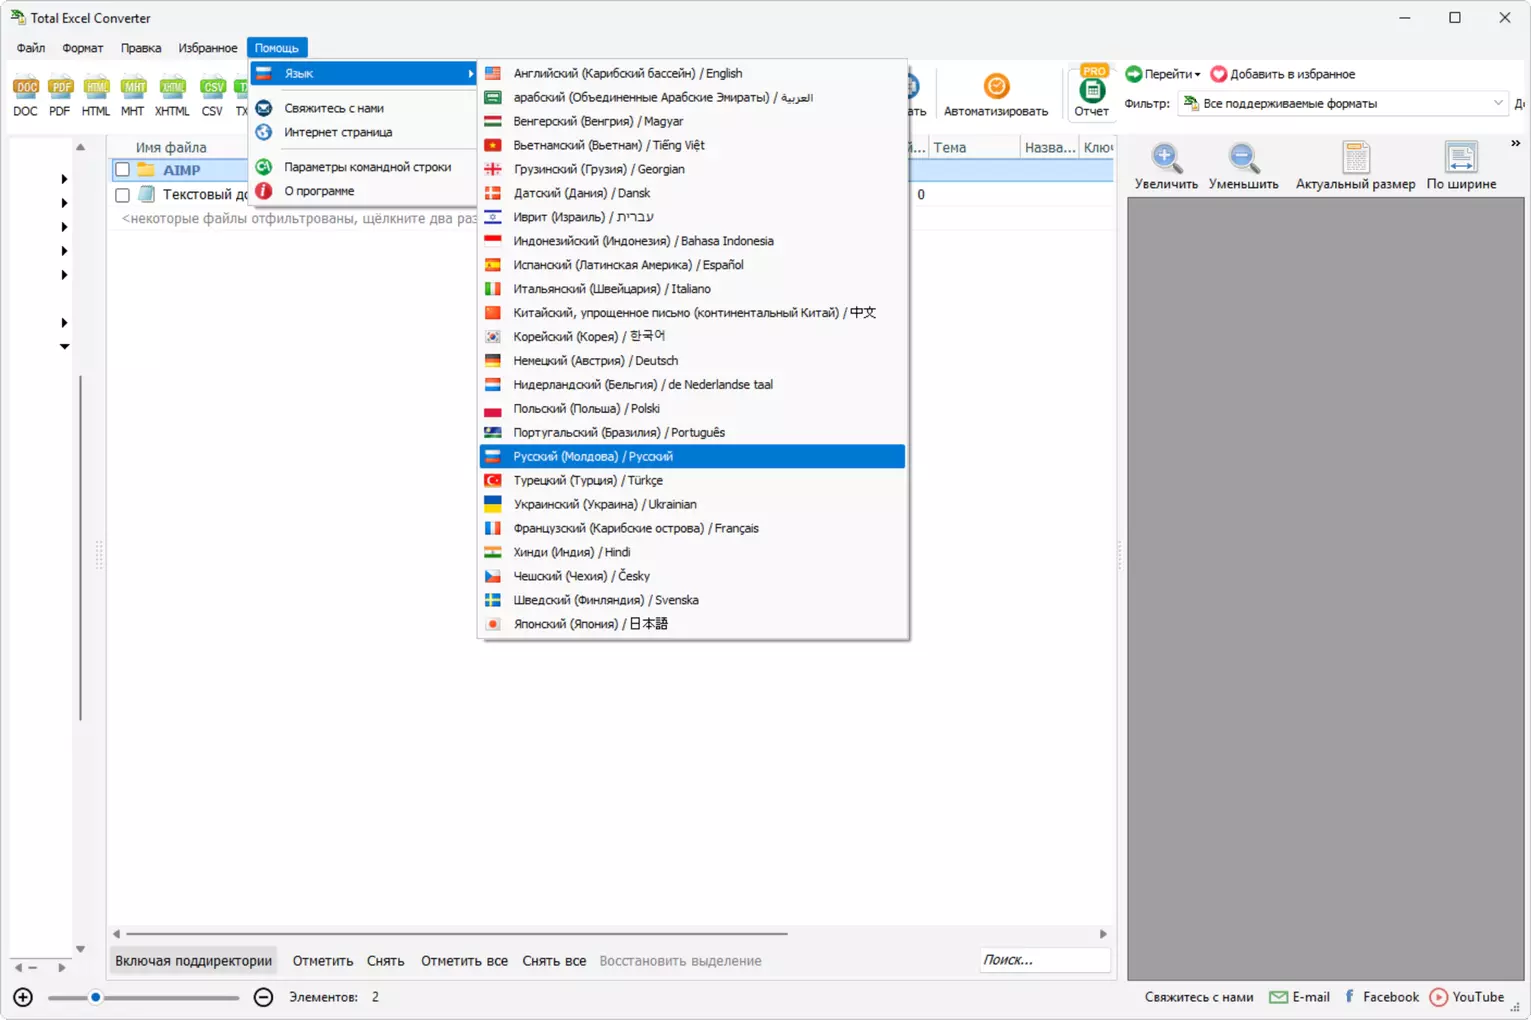Expand the Перейти dropdown arrow
The width and height of the screenshot is (1531, 1020).
(1197, 74)
